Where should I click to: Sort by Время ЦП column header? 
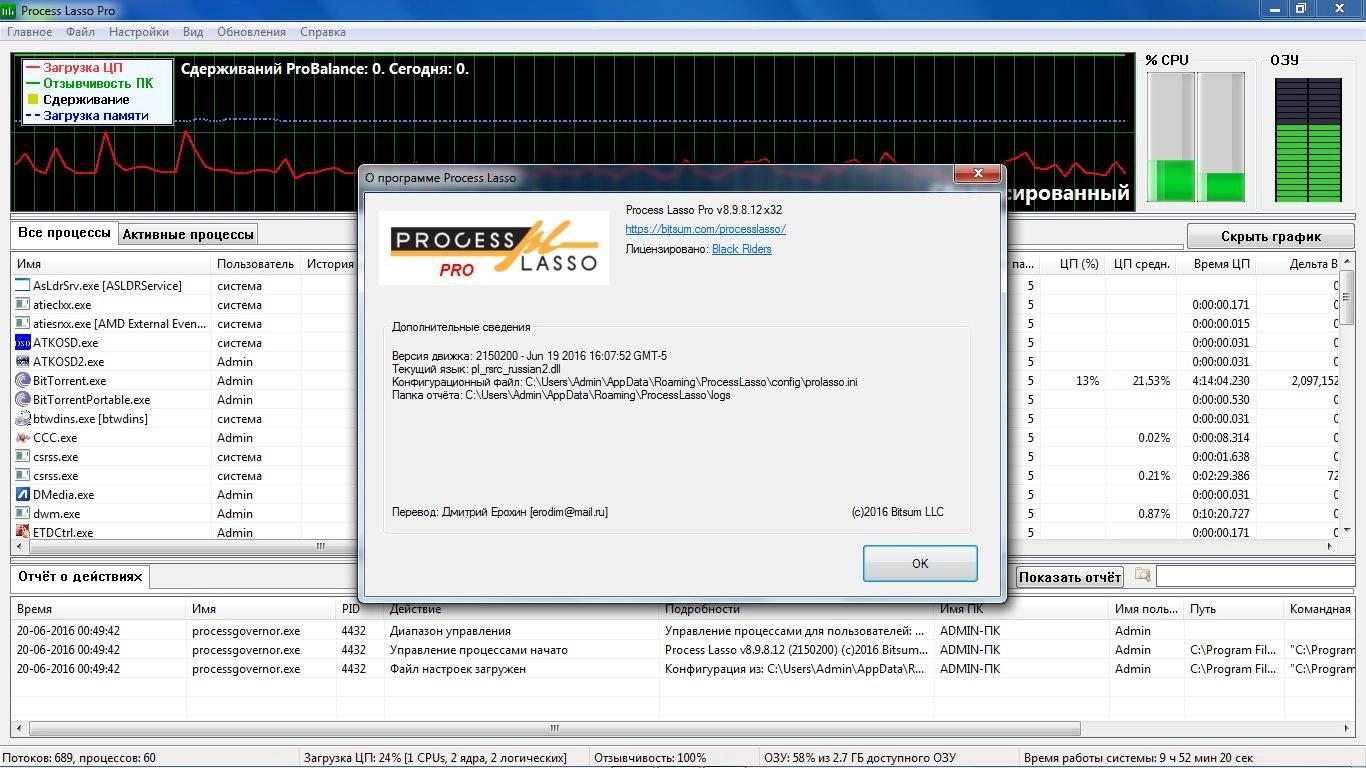point(1216,264)
